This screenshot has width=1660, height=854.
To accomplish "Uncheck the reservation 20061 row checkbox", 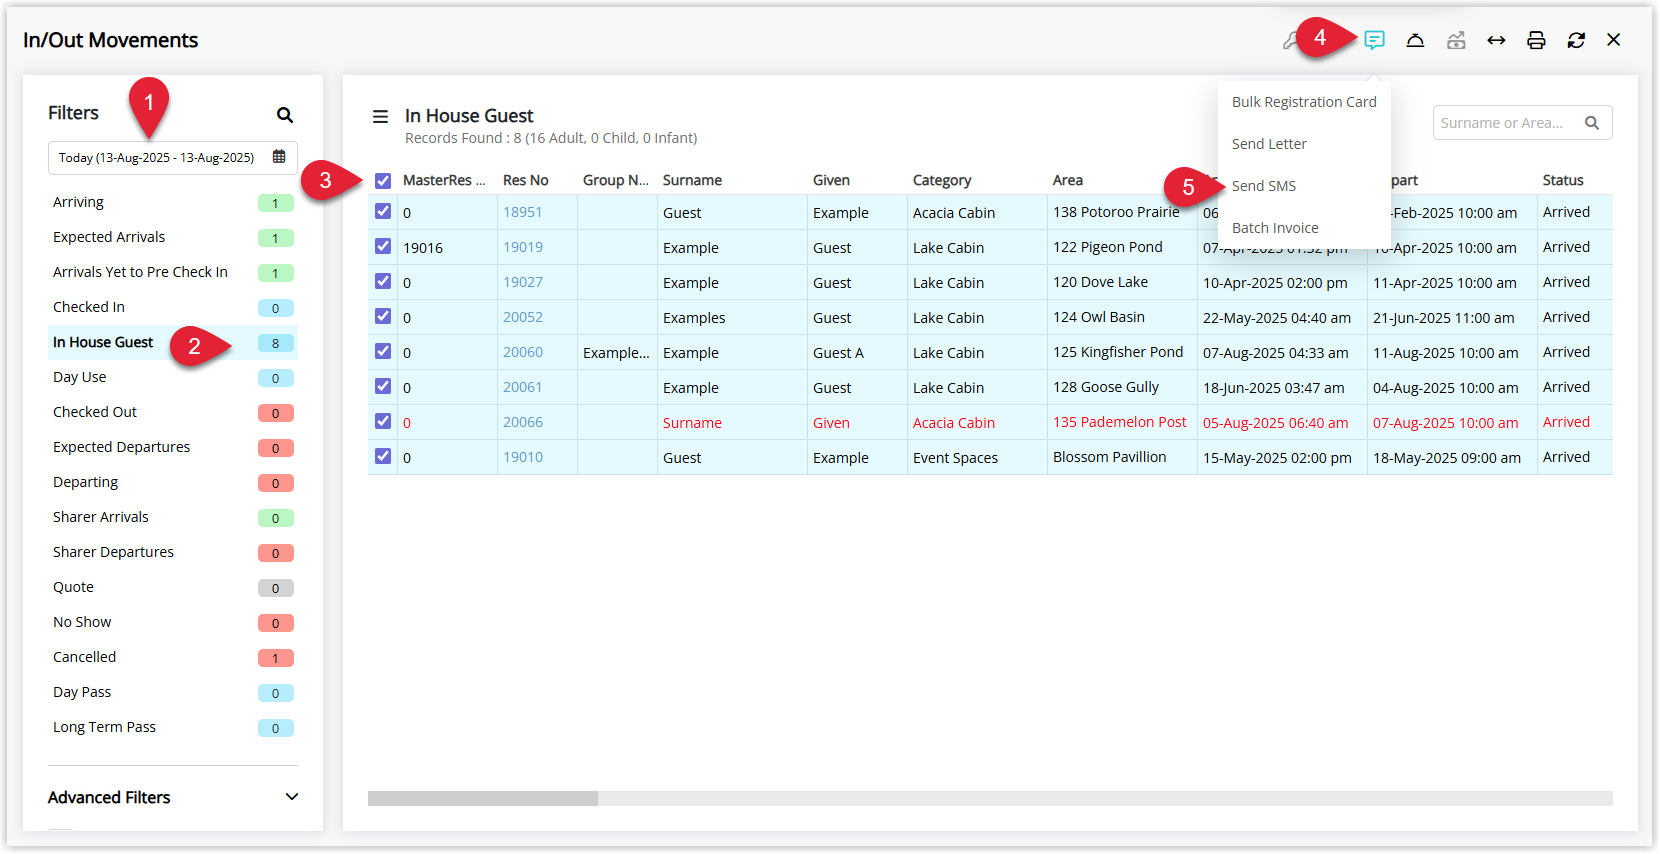I will (383, 387).
